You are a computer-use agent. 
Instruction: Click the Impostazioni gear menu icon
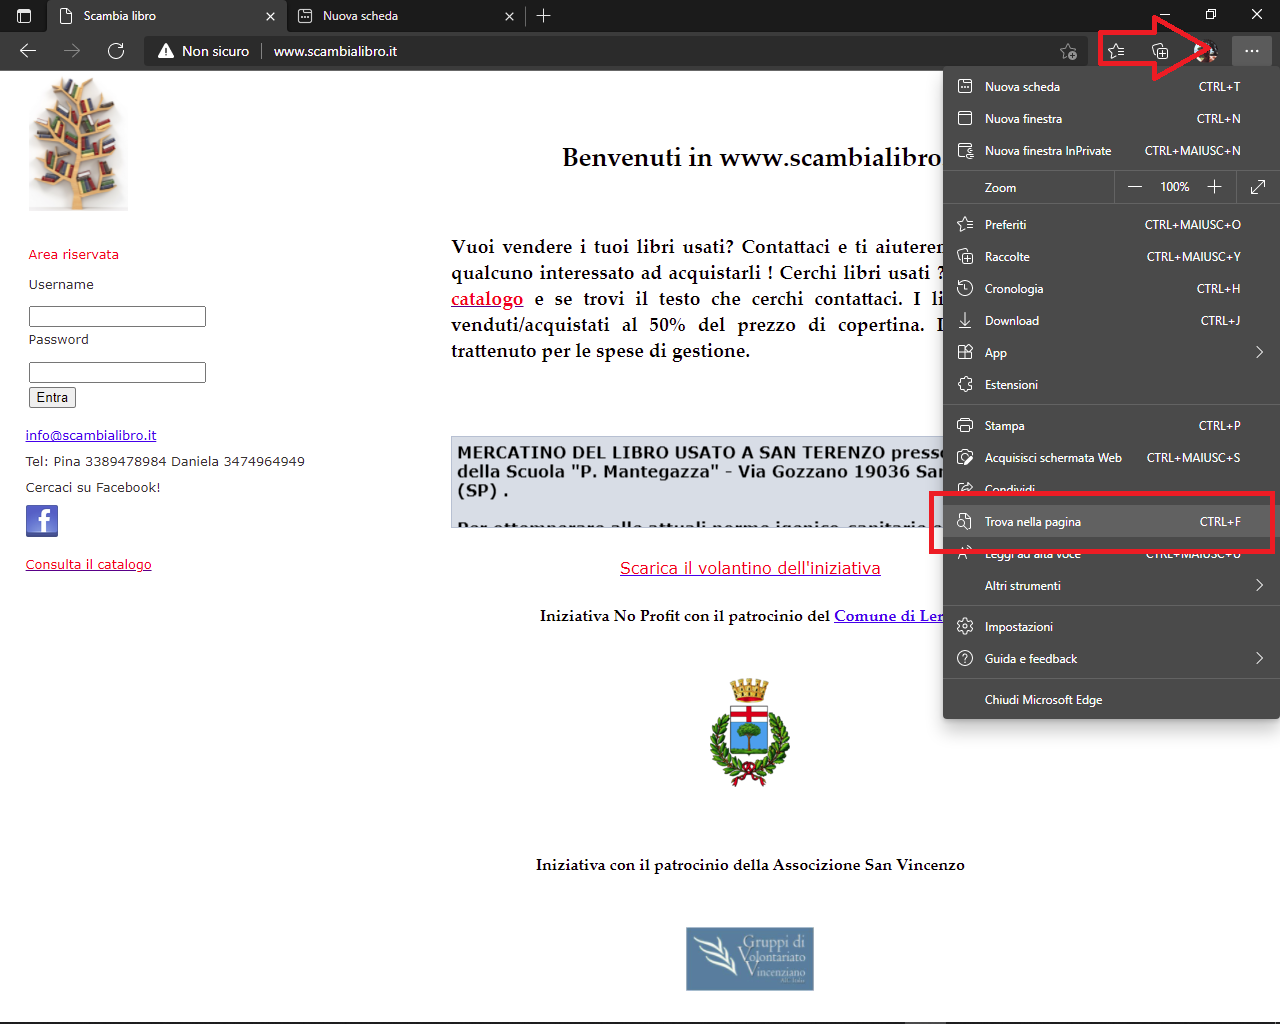click(965, 627)
